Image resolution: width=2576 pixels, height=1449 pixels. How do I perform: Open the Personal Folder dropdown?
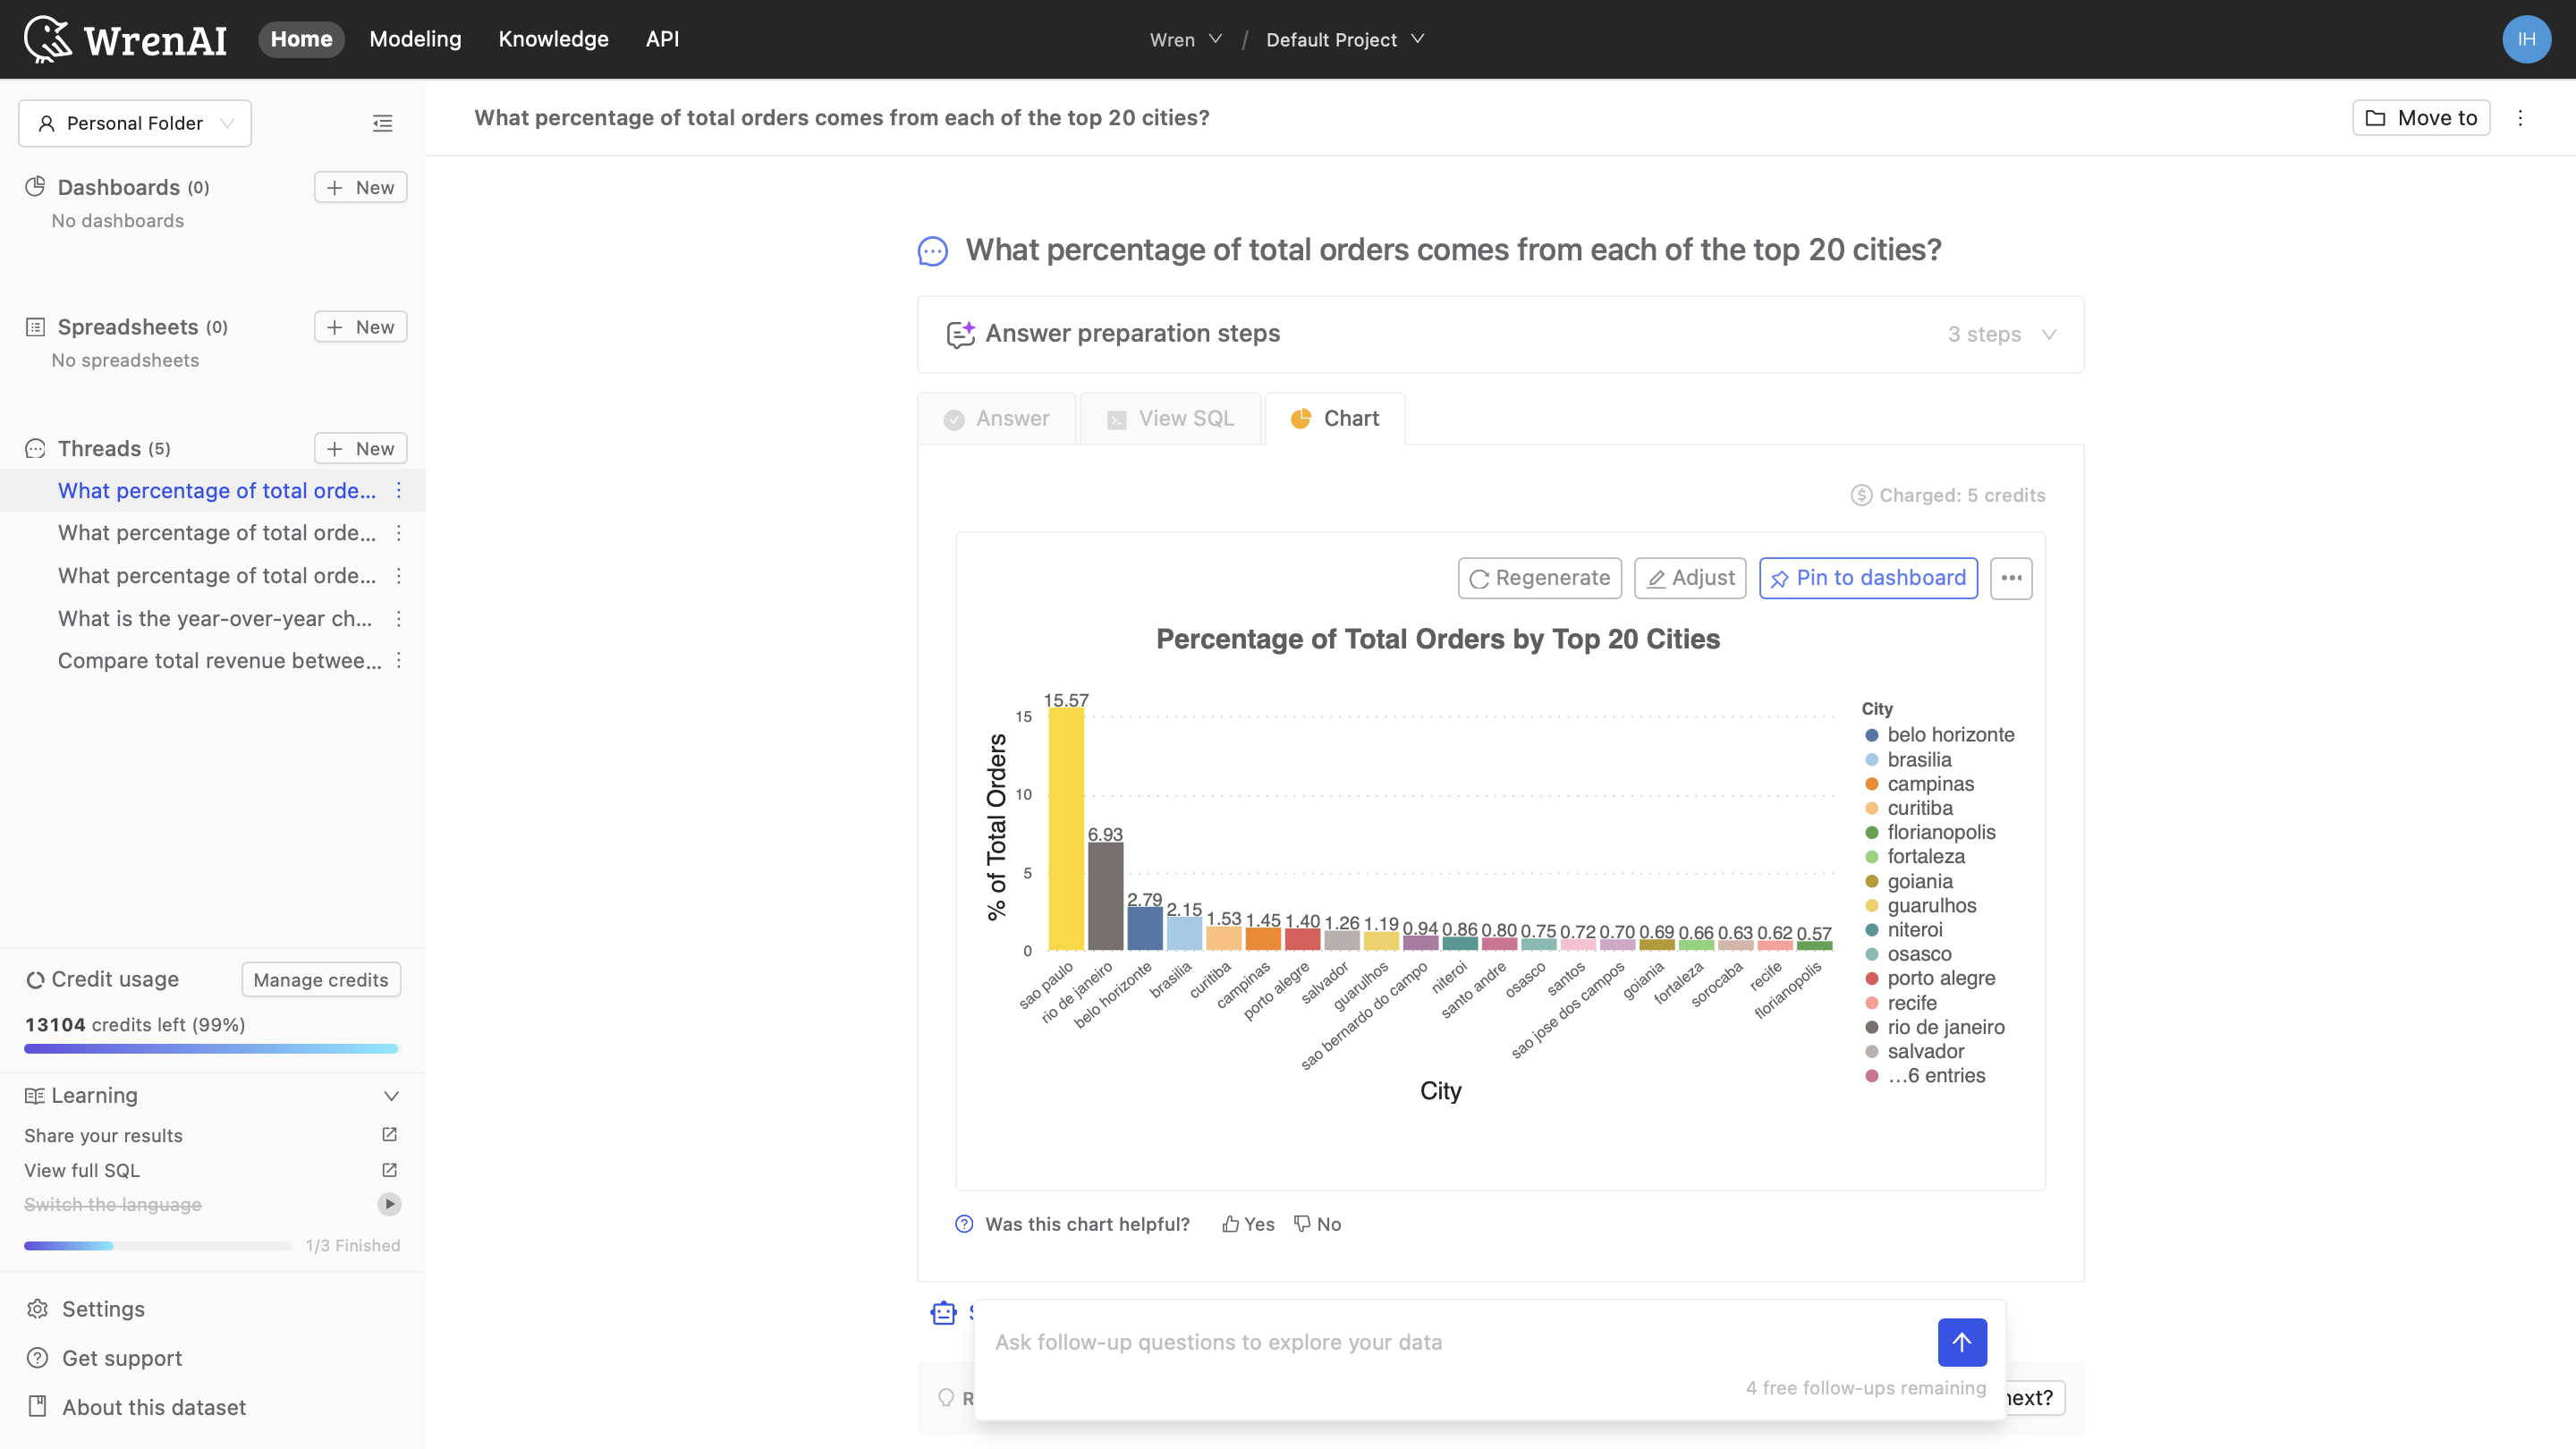point(135,123)
